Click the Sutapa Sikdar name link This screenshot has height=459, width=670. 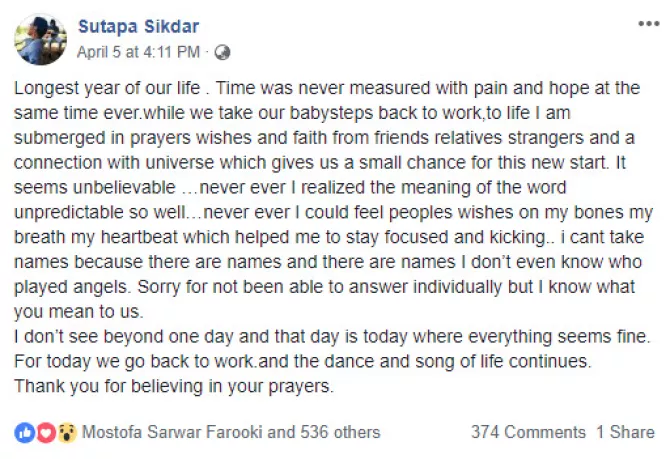136,27
